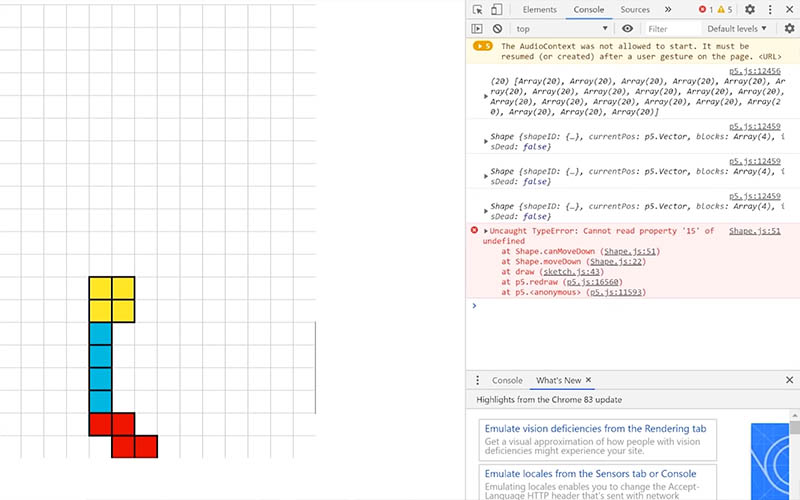Open the drawer three-dot menu
The image size is (800, 500).
[x=477, y=380]
